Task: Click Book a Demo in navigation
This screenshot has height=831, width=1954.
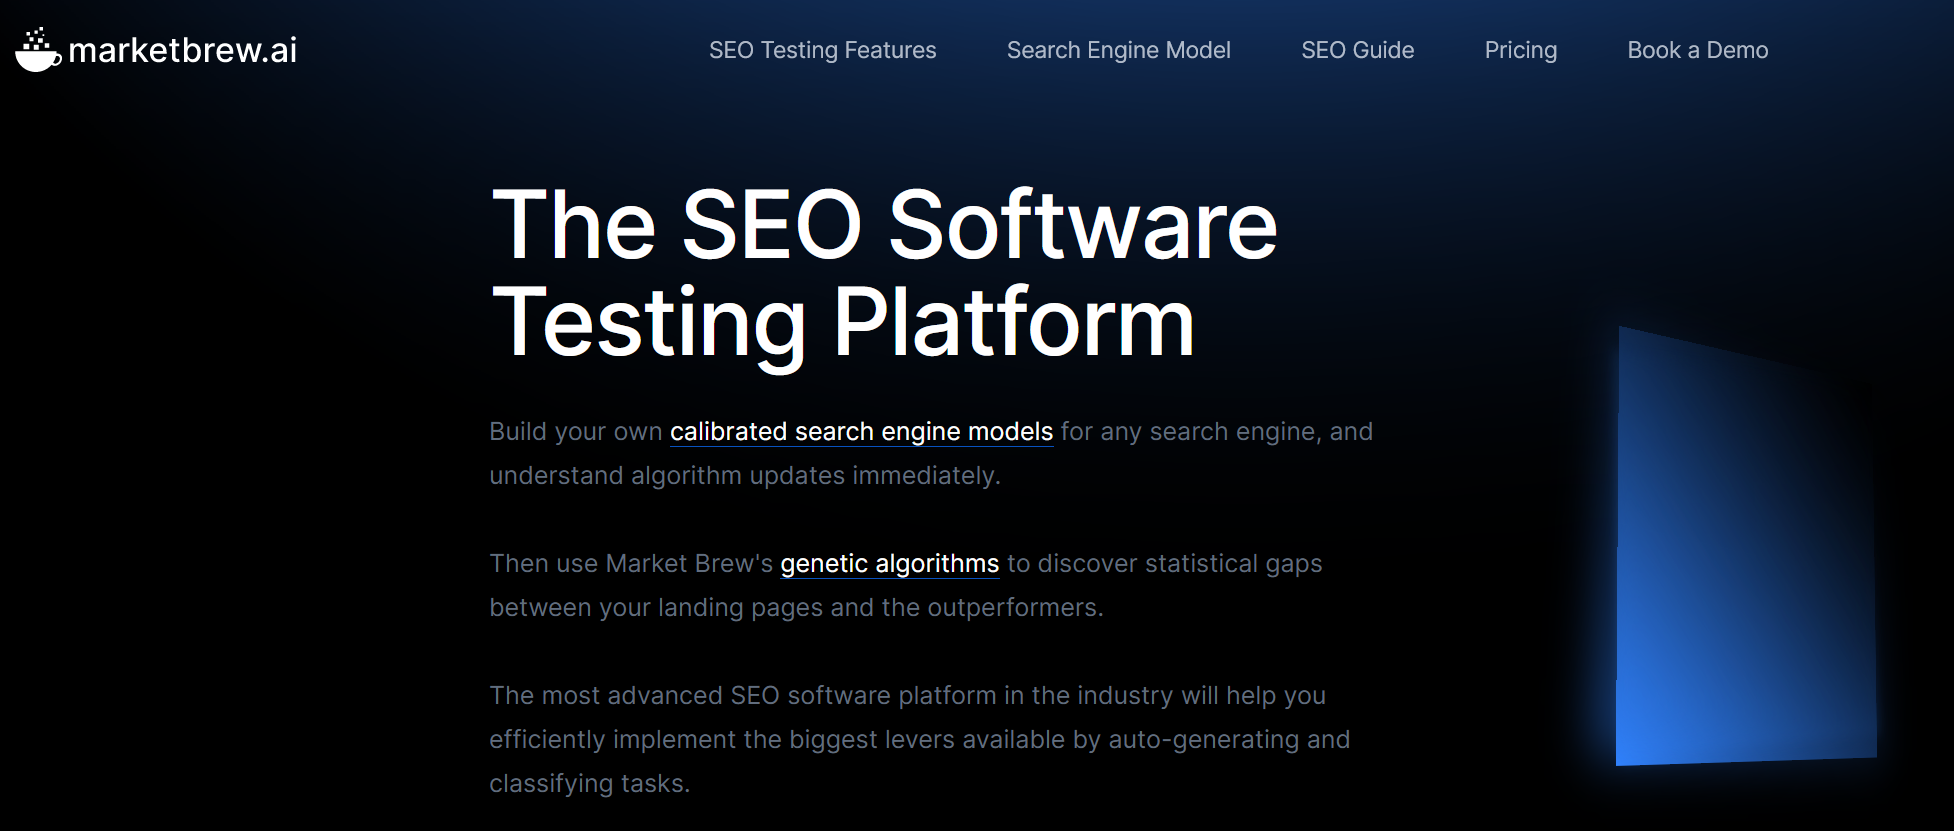Action: [x=1697, y=50]
